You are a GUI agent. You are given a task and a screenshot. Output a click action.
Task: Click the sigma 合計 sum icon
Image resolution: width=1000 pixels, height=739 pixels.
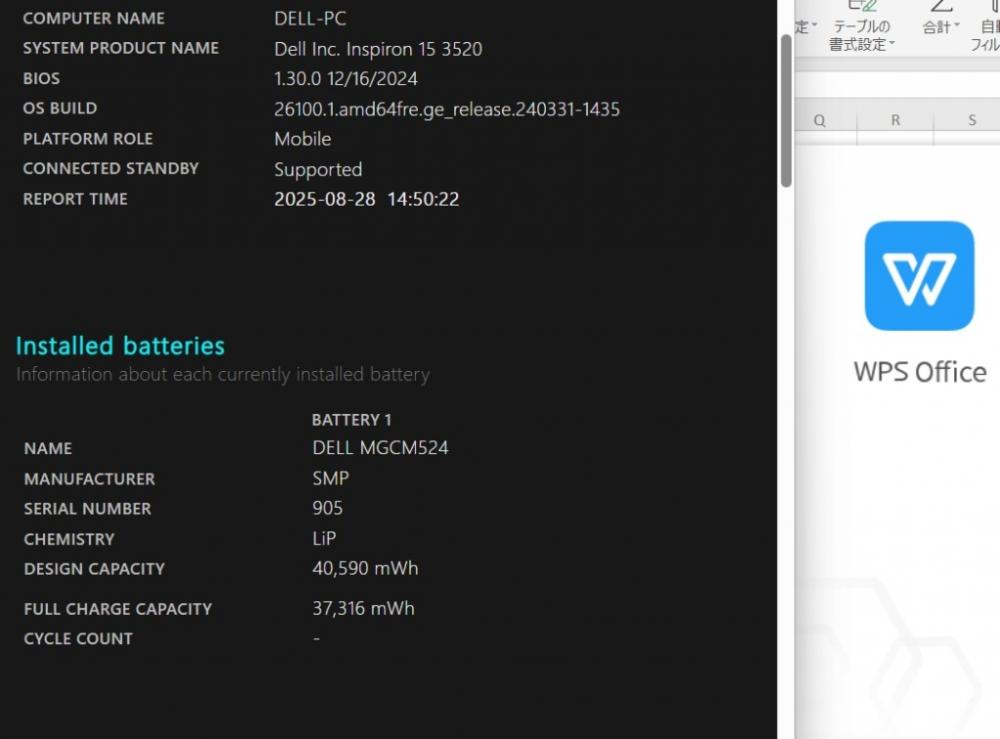[x=941, y=6]
